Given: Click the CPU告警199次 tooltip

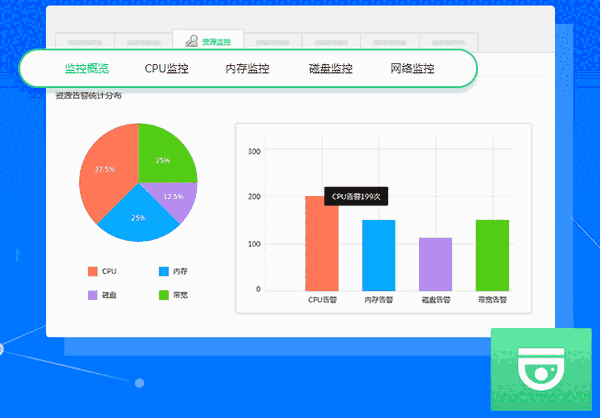Looking at the screenshot, I should click(356, 196).
